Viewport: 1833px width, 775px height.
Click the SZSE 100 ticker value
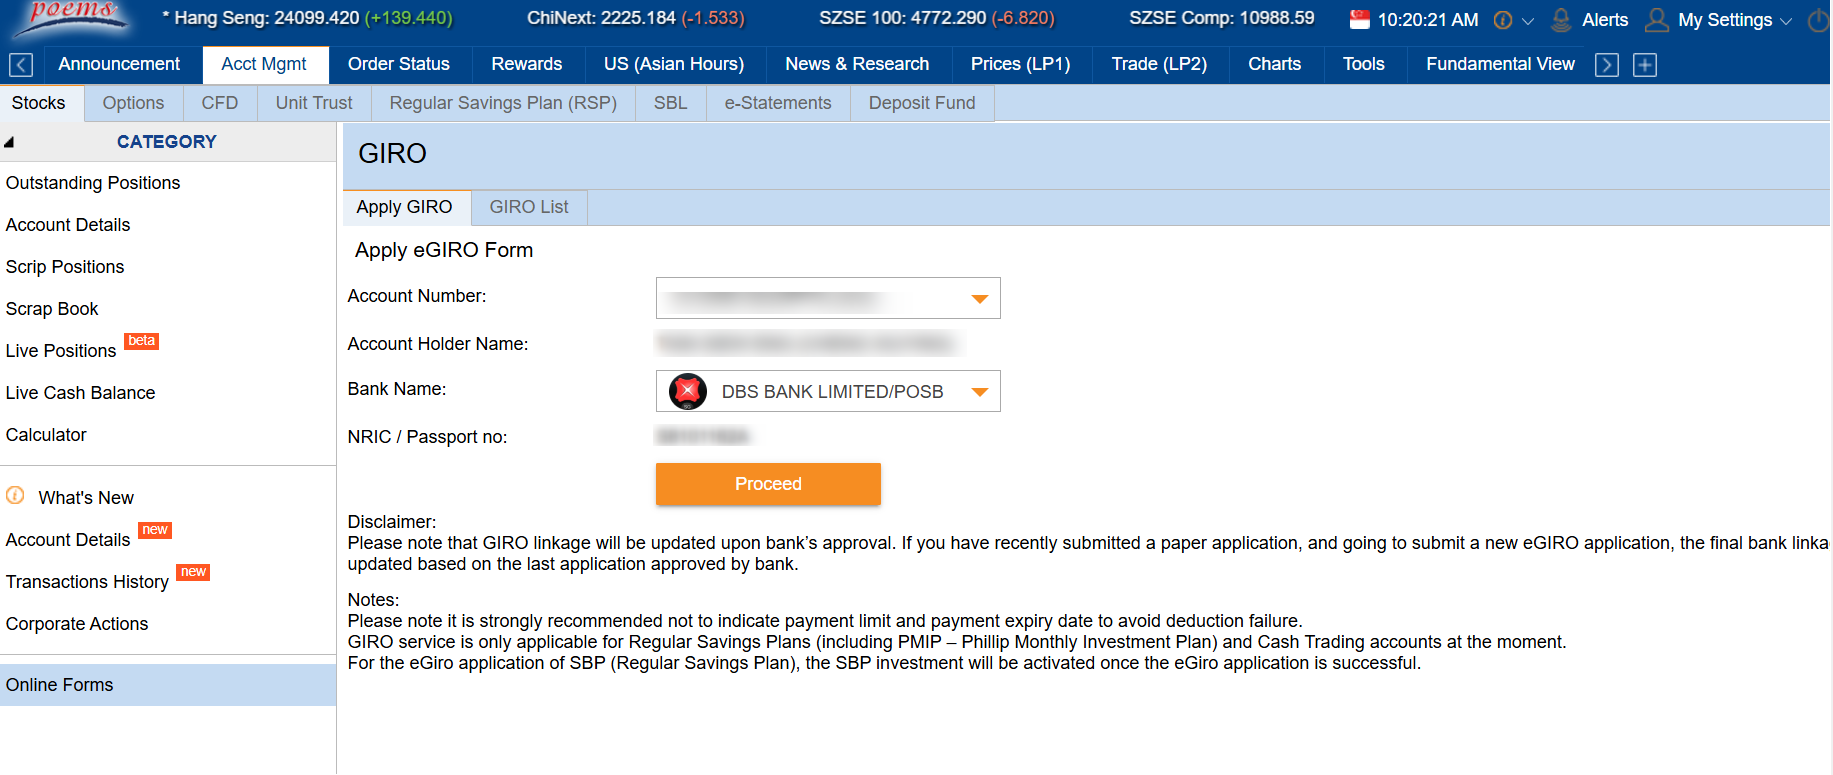click(x=937, y=18)
